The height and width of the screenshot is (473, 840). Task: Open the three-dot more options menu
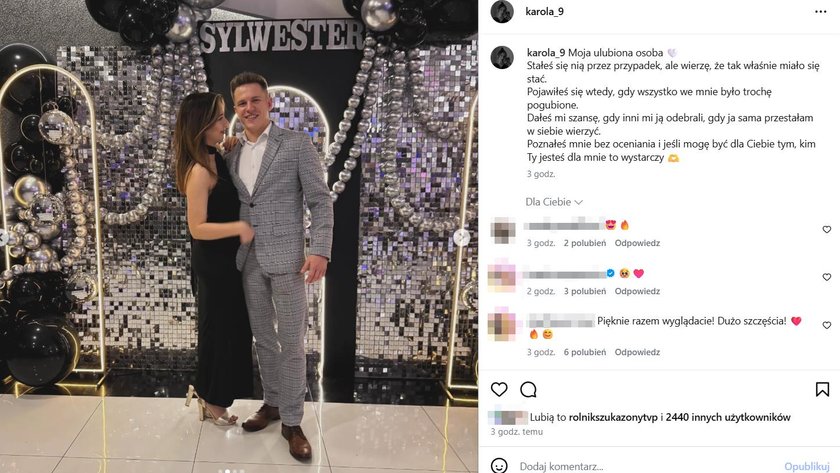tap(820, 12)
